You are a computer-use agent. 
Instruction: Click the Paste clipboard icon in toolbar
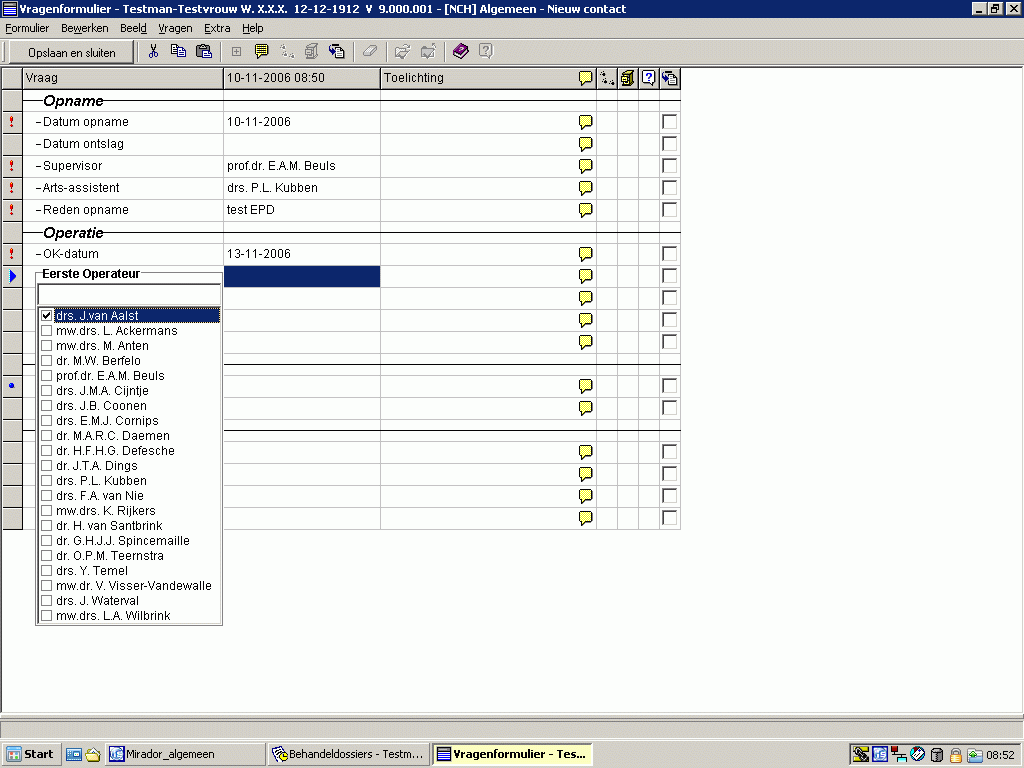pyautogui.click(x=204, y=52)
